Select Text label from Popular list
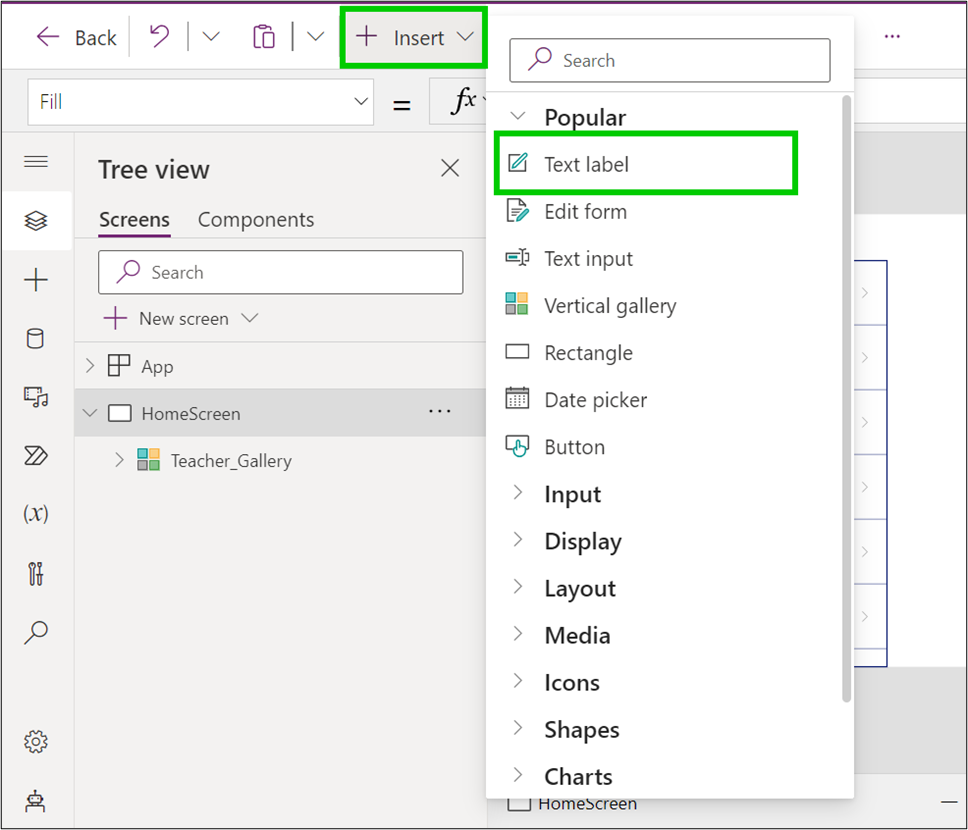This screenshot has height=830, width=968. (586, 164)
